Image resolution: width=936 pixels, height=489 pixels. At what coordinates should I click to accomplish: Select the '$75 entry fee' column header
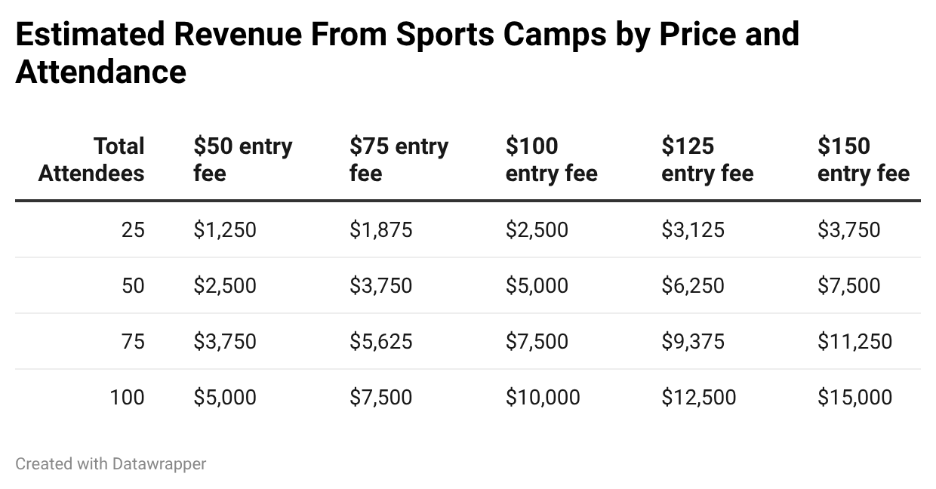(399, 160)
